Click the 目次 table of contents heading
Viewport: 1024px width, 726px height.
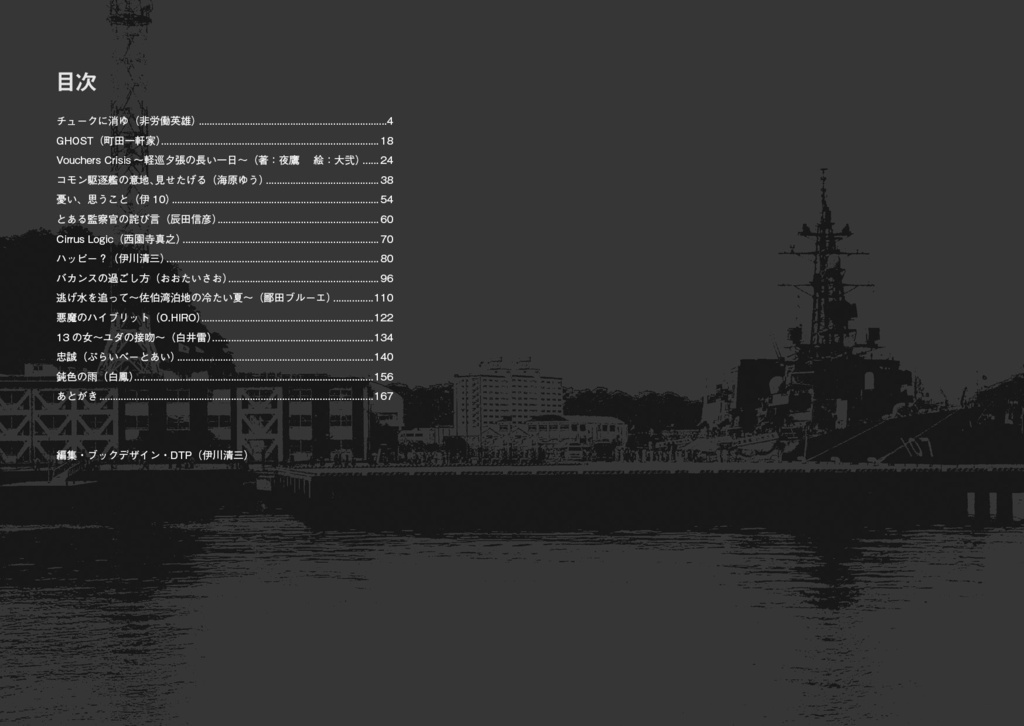point(76,83)
